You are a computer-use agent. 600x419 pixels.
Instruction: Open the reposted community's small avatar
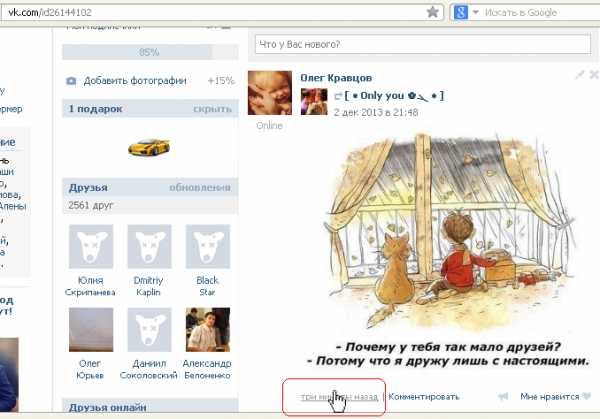coord(314,101)
